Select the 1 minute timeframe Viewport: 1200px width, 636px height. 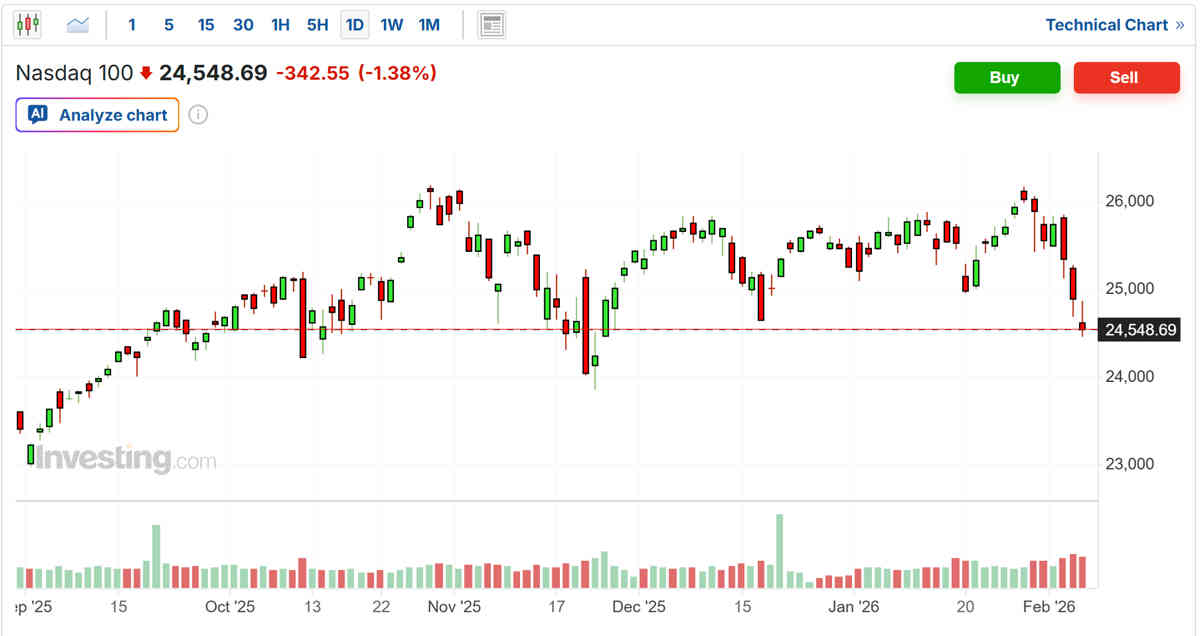tap(132, 25)
